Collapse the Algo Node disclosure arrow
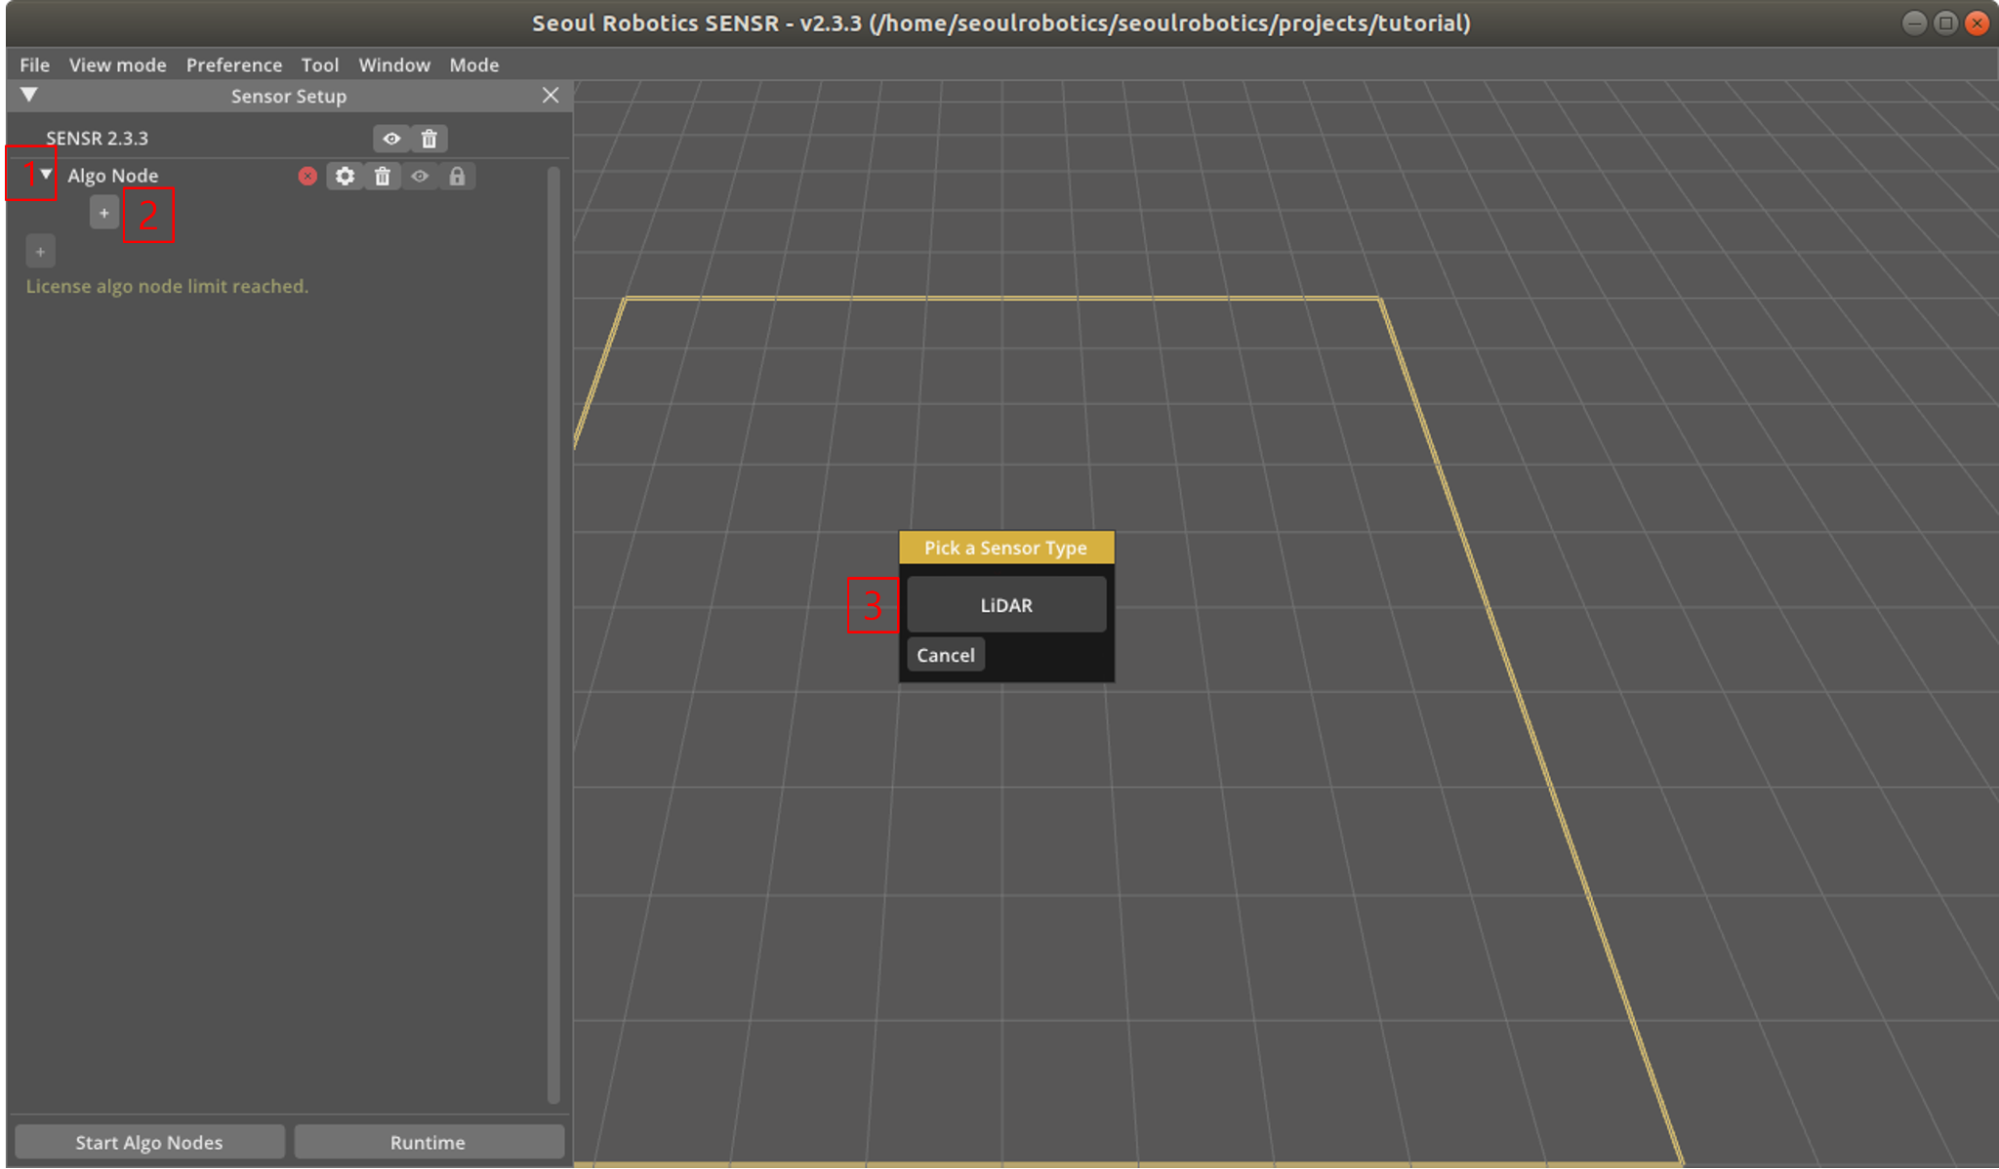The height and width of the screenshot is (1169, 1999). (44, 174)
